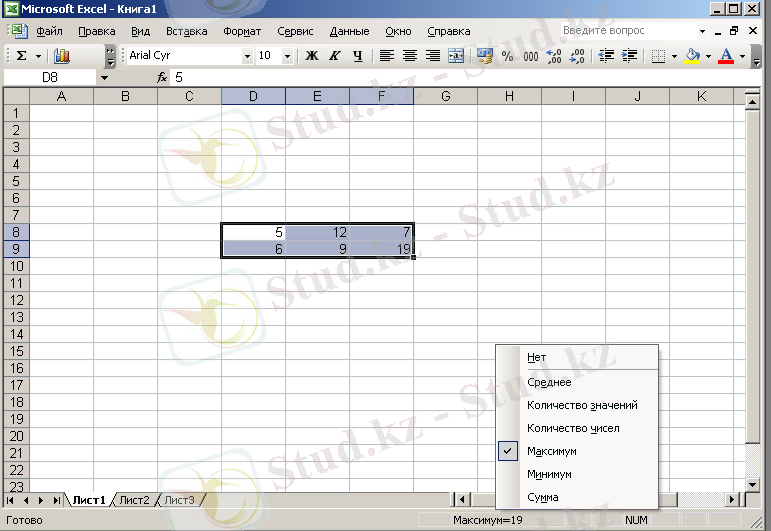Image resolution: width=771 pixels, height=531 pixels.
Task: Open the Формат menu
Action: tap(242, 31)
